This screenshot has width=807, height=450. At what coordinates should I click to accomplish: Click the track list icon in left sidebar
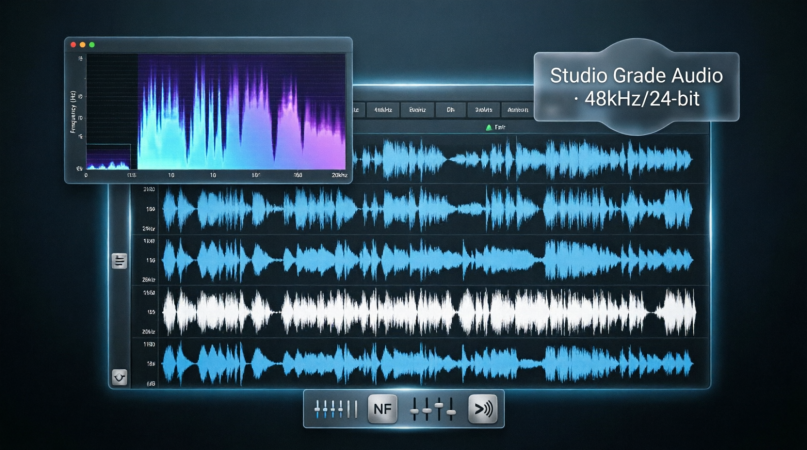click(119, 261)
